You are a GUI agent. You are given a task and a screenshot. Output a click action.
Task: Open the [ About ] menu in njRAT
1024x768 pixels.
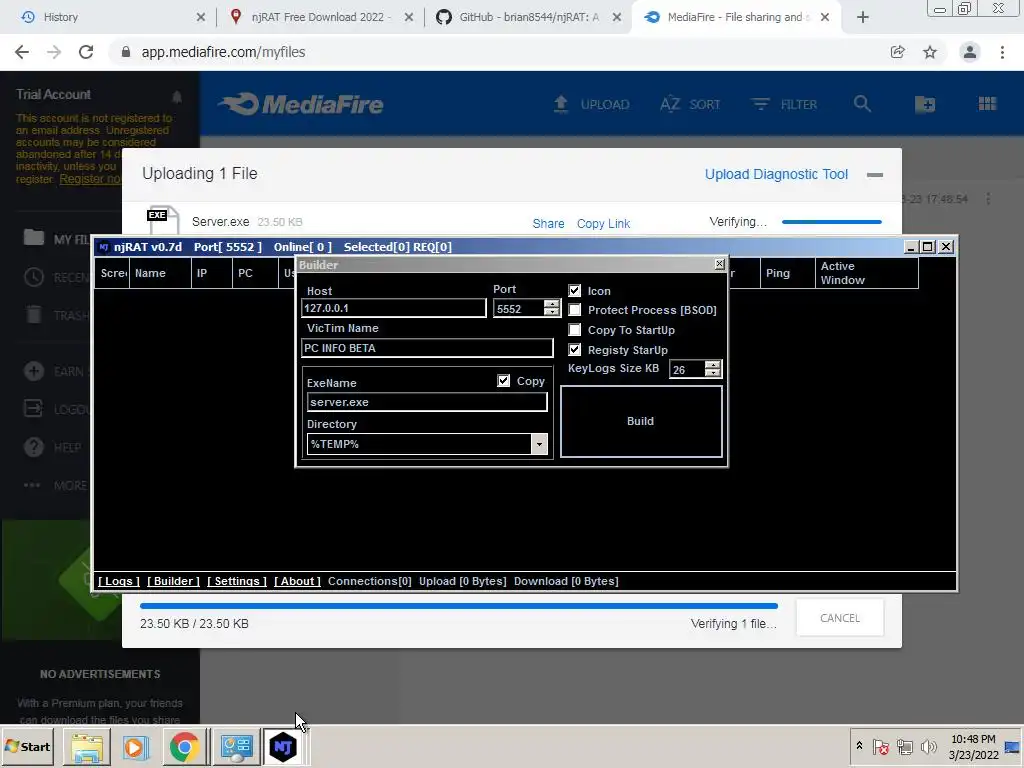pyautogui.click(x=297, y=581)
